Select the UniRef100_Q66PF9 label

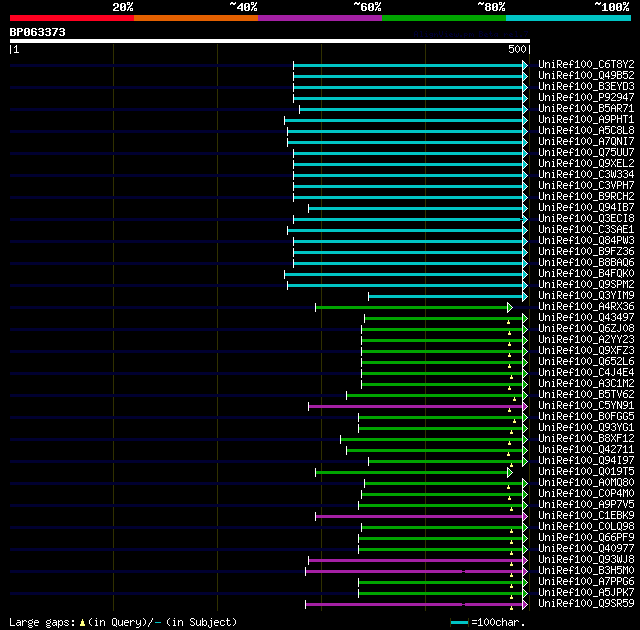pos(586,538)
